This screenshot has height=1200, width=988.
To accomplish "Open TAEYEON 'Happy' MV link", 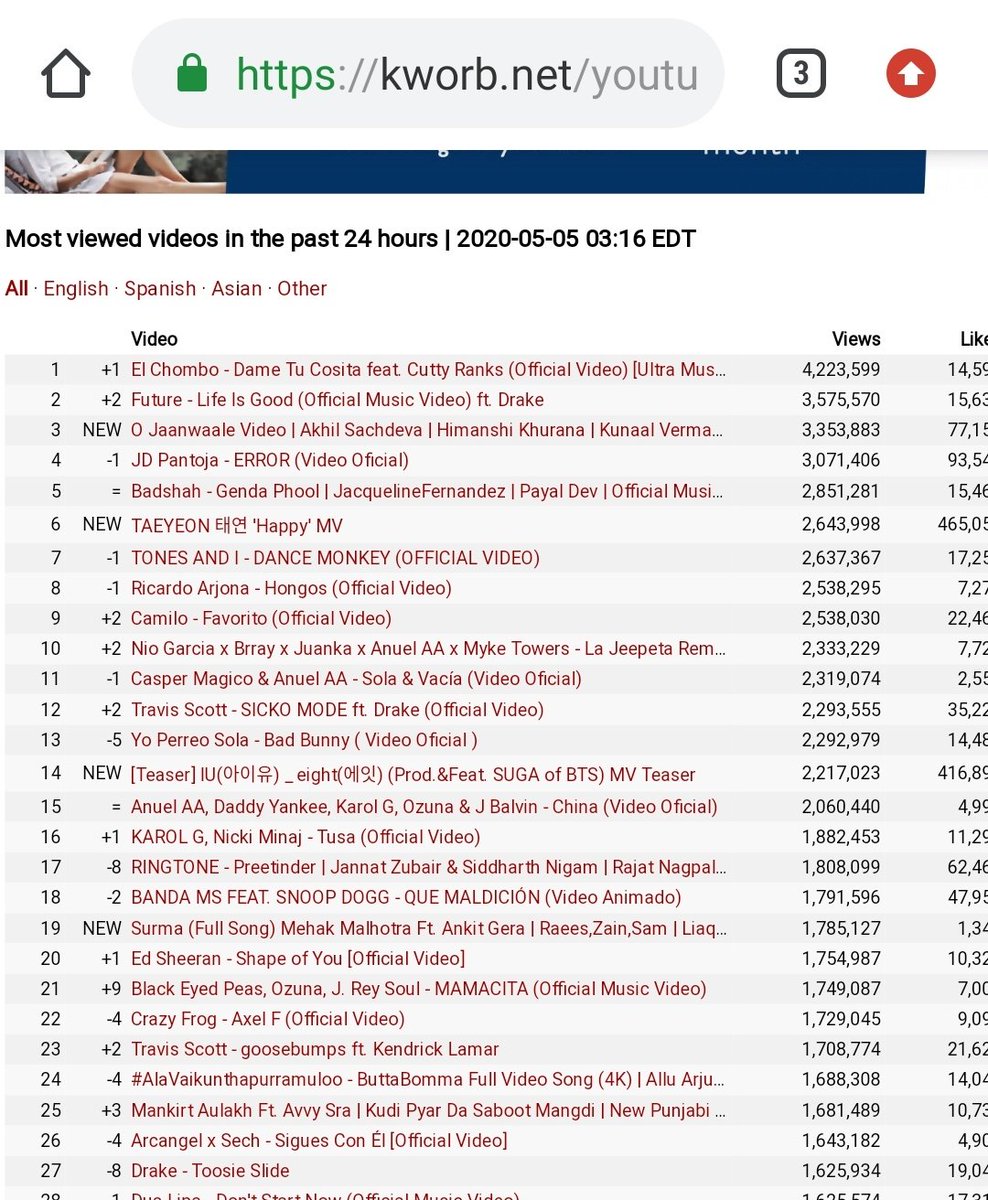I will (237, 525).
